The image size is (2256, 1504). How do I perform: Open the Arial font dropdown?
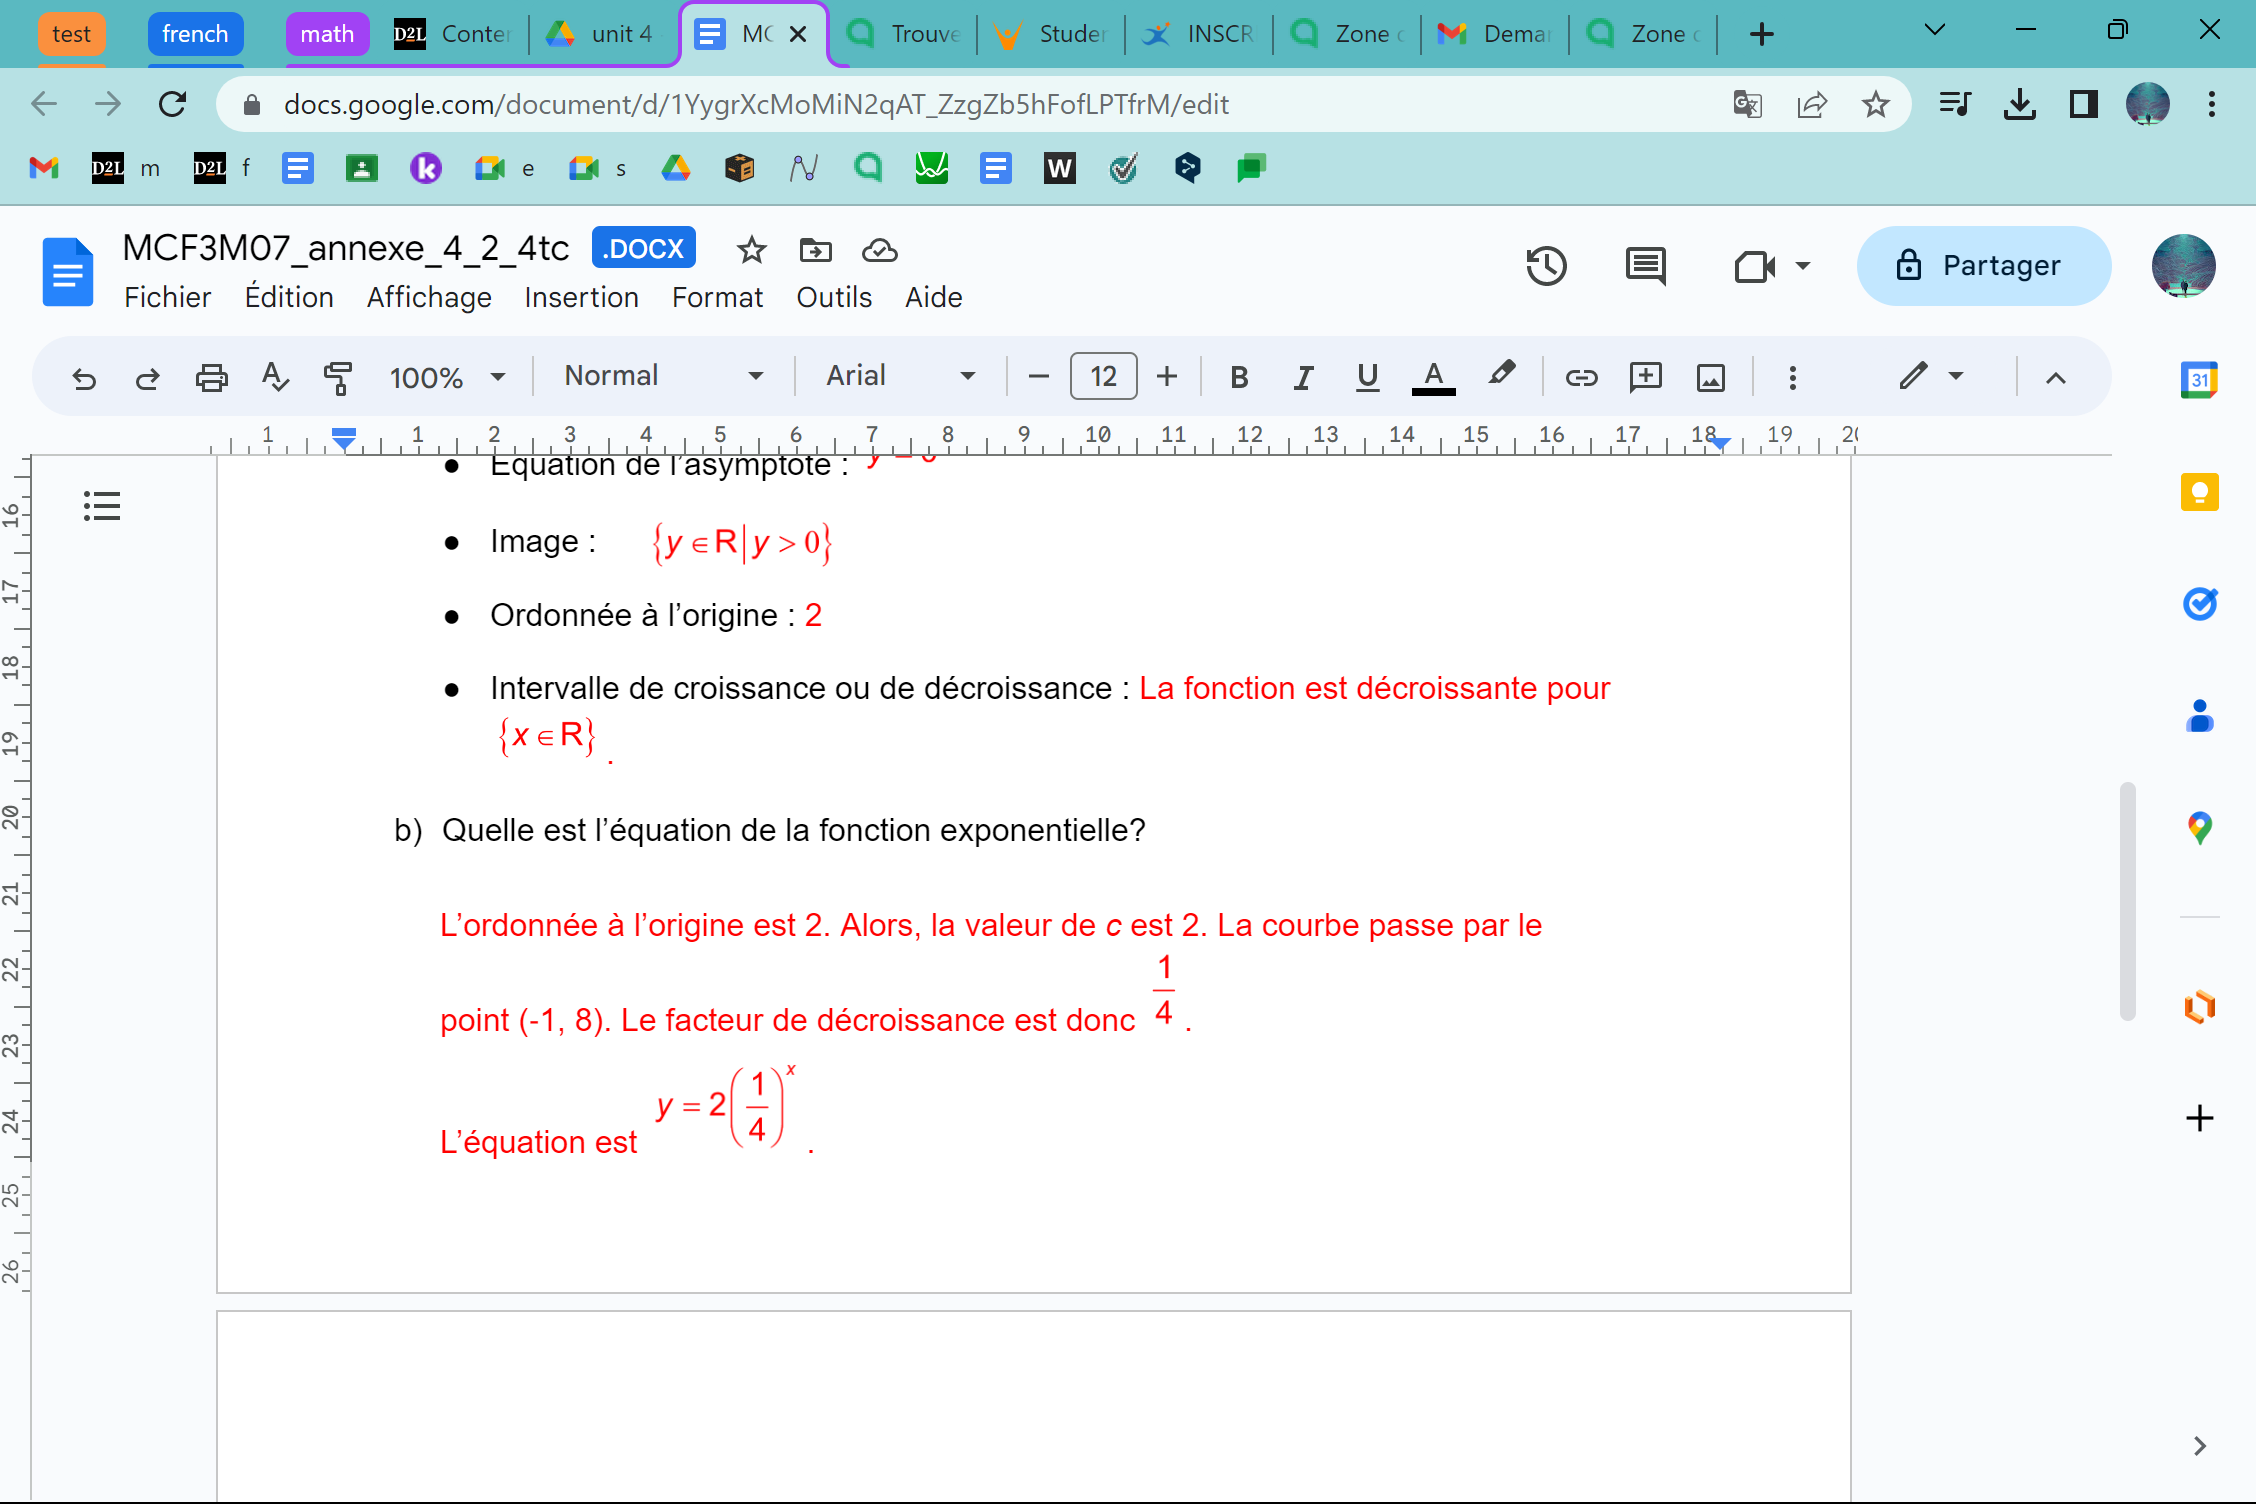click(899, 376)
